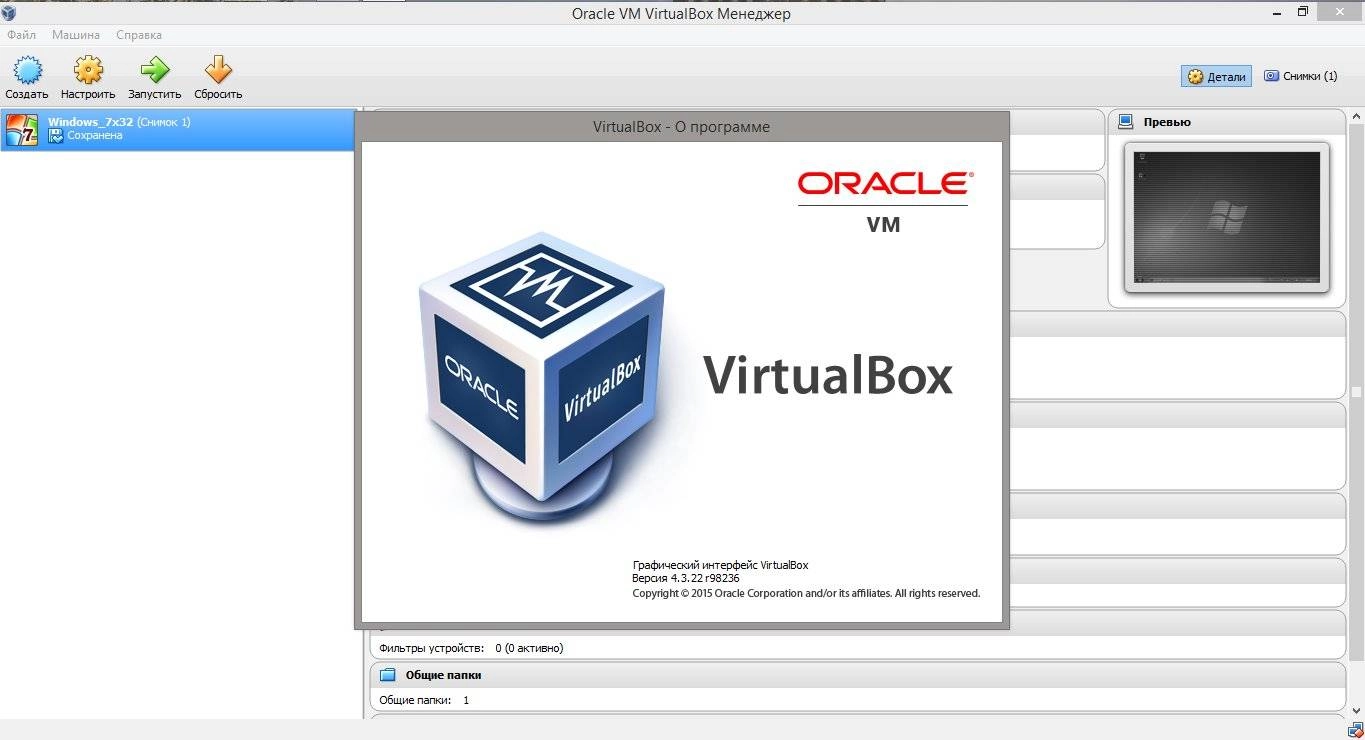Click the Общие папки folder icon
This screenshot has height=740, width=1365.
click(388, 675)
